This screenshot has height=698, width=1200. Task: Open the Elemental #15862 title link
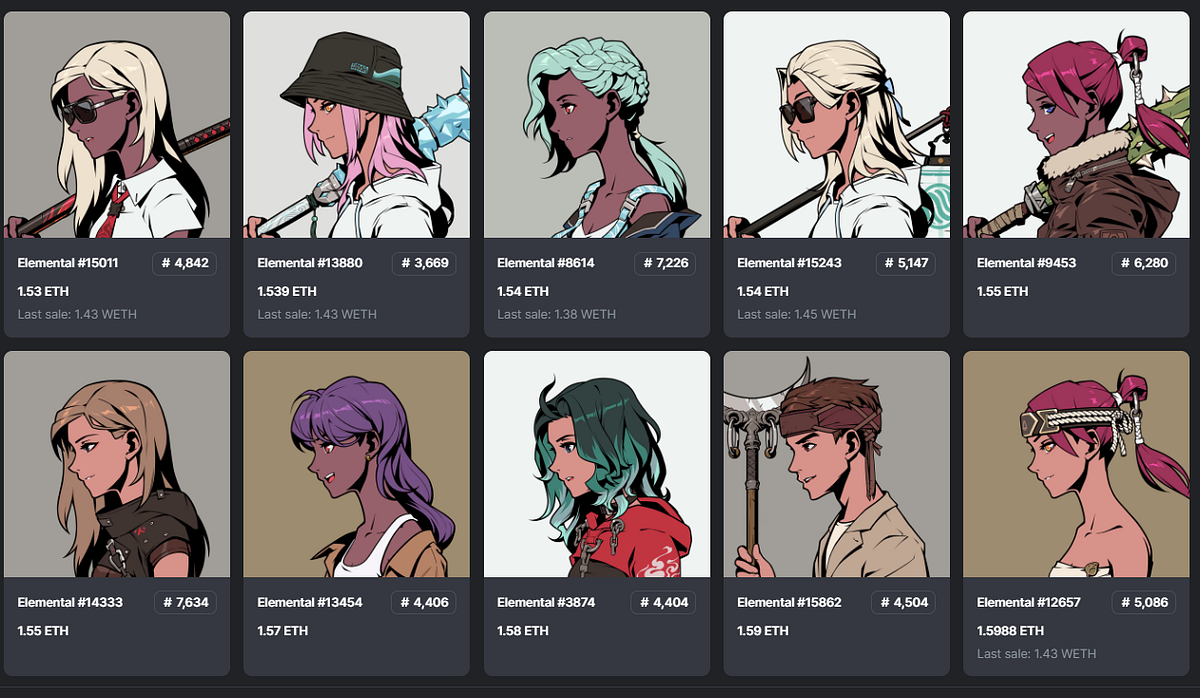790,603
